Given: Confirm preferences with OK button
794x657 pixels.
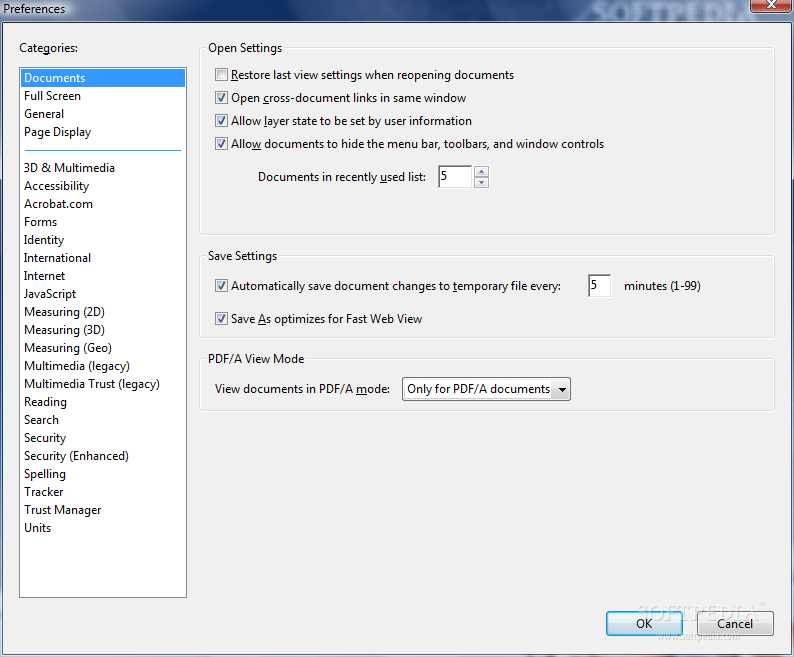Looking at the screenshot, I should pos(644,624).
